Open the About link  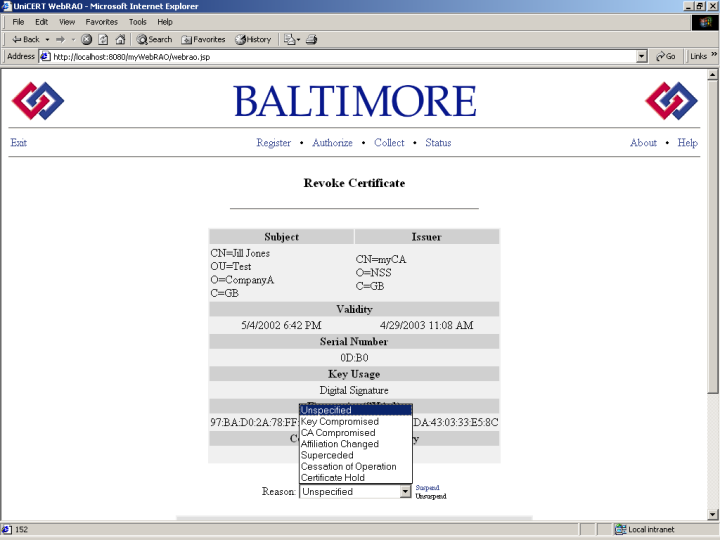click(x=643, y=143)
